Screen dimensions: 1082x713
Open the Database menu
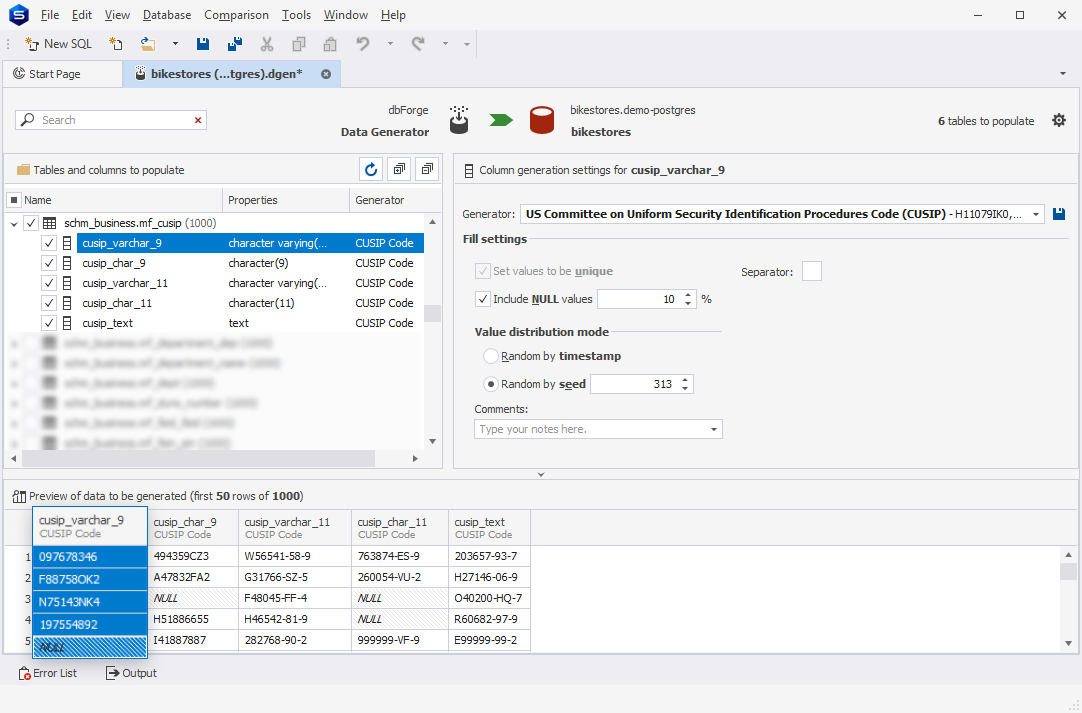[x=167, y=14]
